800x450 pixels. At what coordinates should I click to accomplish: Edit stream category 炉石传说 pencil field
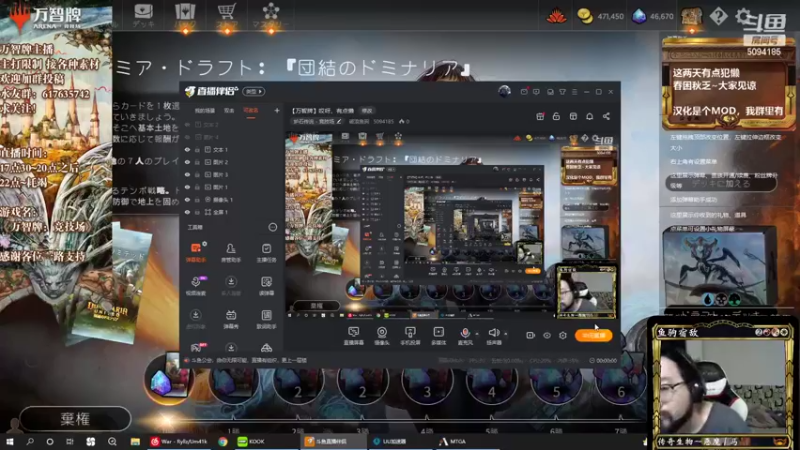point(316,121)
